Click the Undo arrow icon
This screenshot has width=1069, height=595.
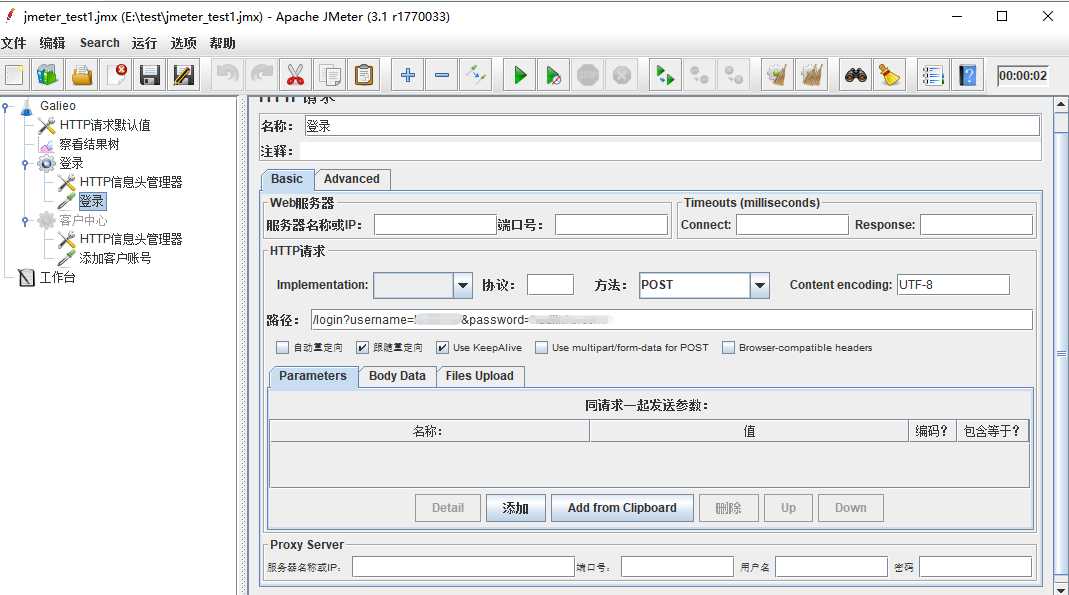(228, 75)
